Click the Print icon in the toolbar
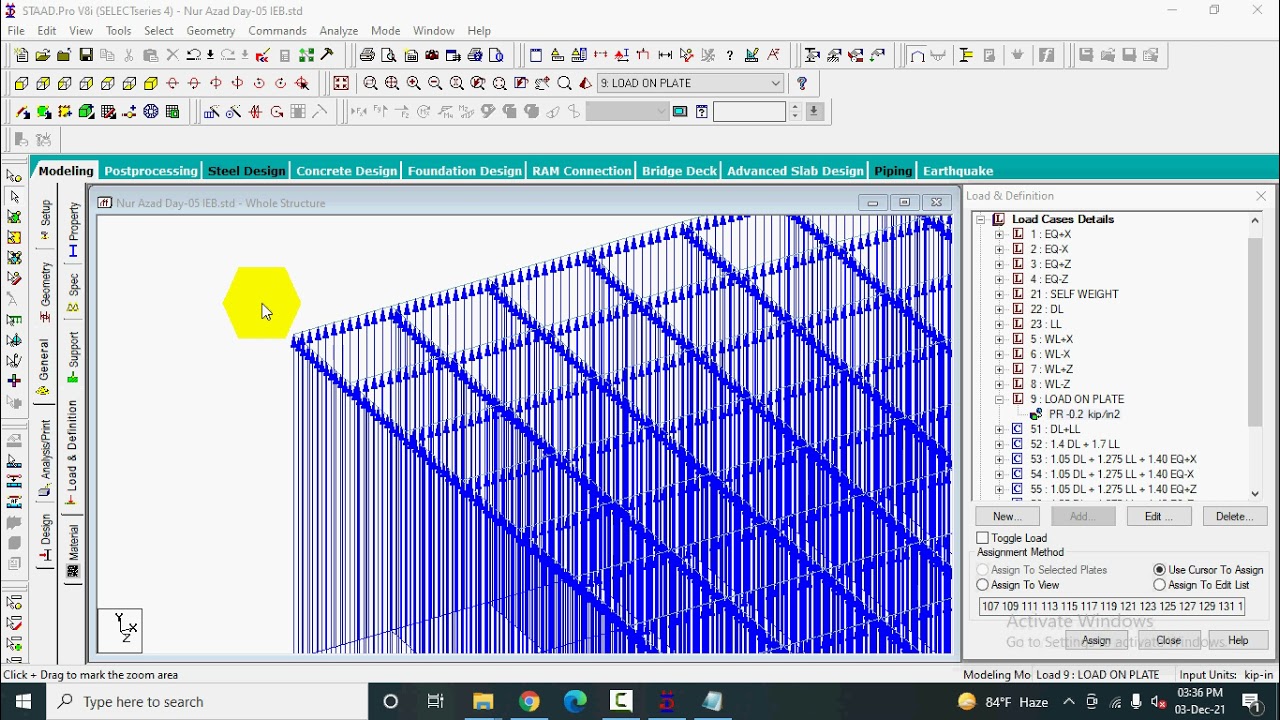1280x720 pixels. point(367,56)
